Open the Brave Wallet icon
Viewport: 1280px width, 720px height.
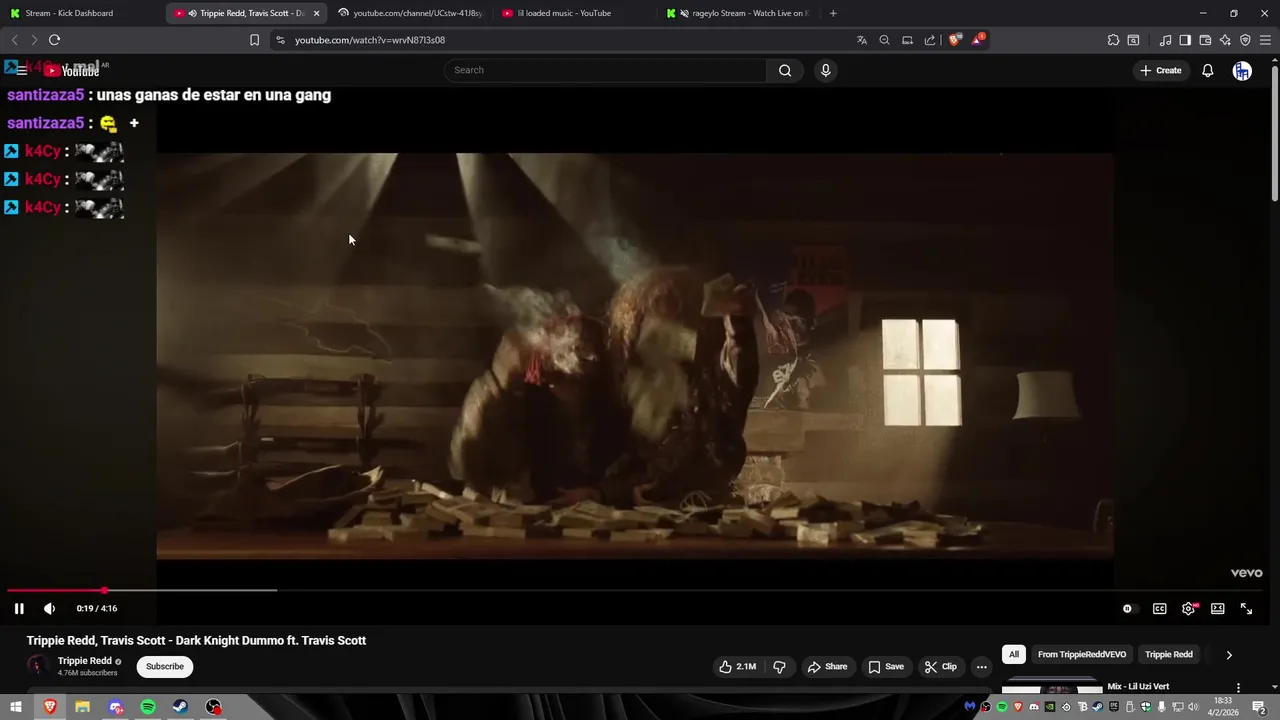click(1205, 40)
